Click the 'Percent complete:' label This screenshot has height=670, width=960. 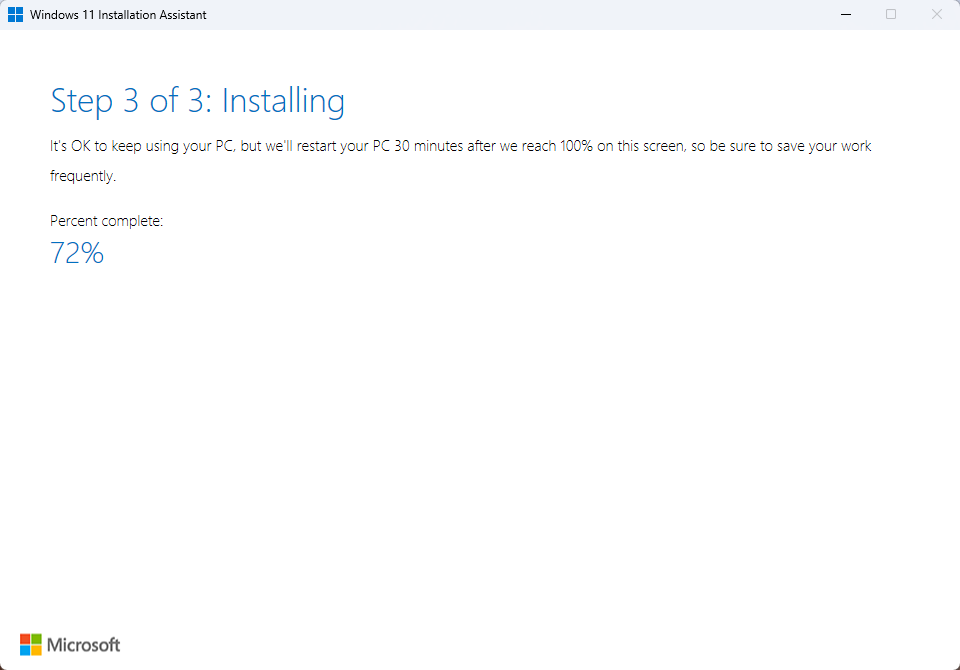[x=107, y=221]
